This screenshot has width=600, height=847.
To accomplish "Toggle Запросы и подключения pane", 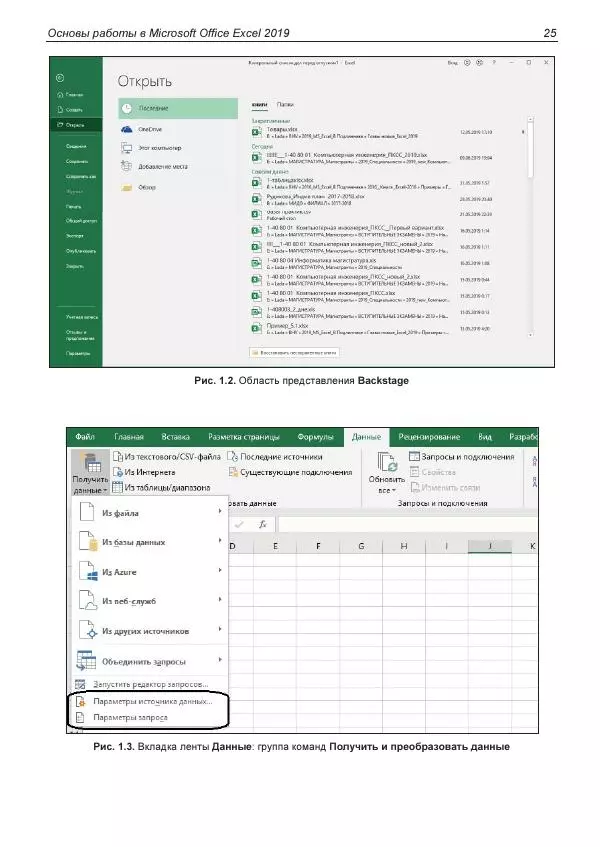I will (x=462, y=457).
